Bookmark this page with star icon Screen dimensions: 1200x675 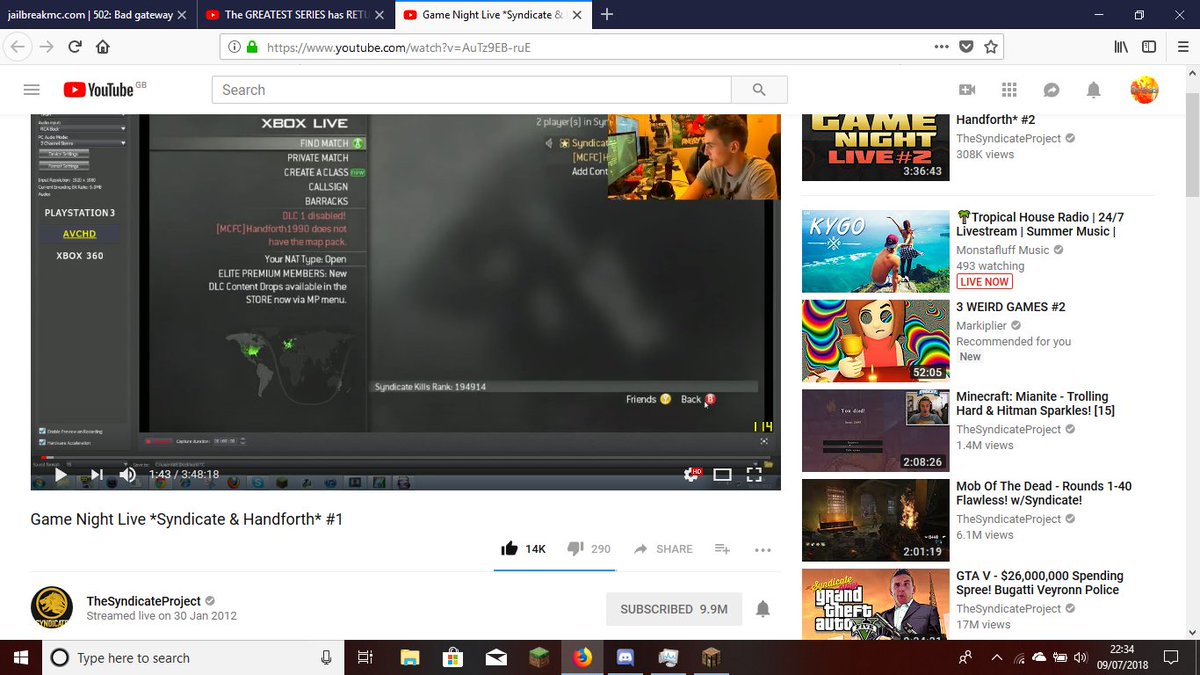tap(990, 46)
